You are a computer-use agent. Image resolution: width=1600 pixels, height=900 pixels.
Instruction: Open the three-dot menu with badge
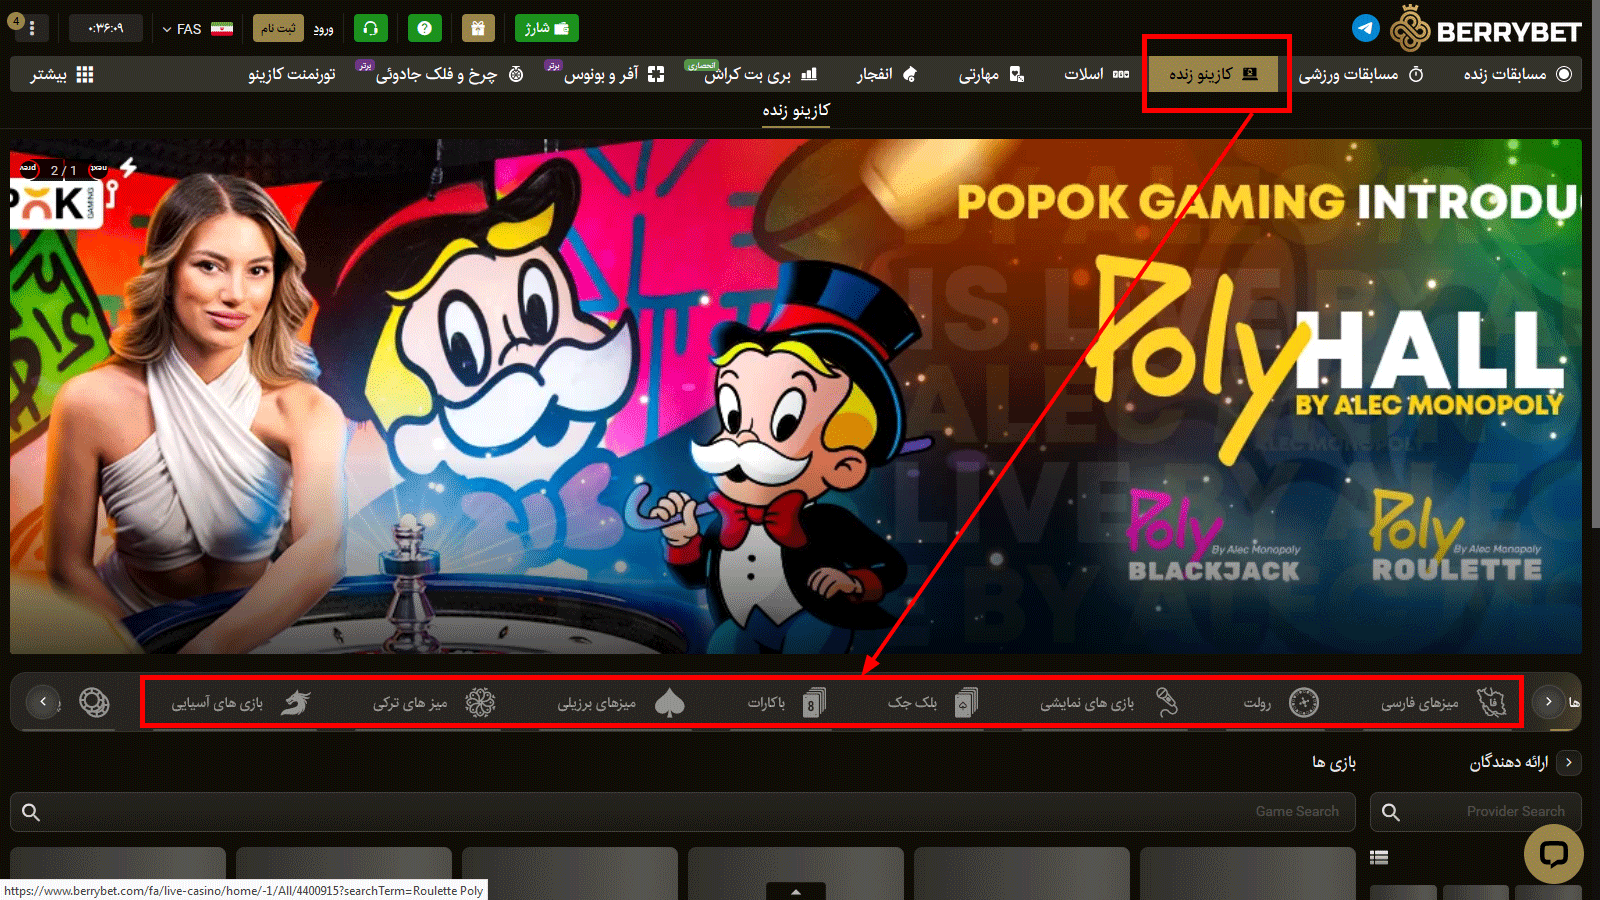(32, 28)
